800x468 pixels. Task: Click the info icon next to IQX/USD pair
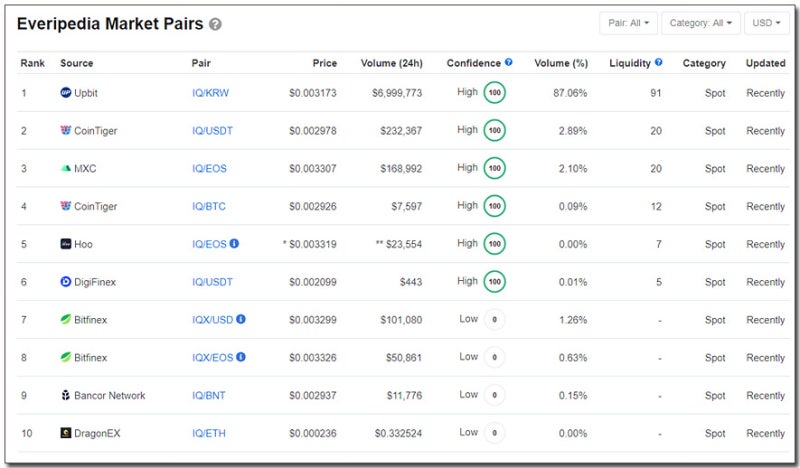tap(241, 318)
